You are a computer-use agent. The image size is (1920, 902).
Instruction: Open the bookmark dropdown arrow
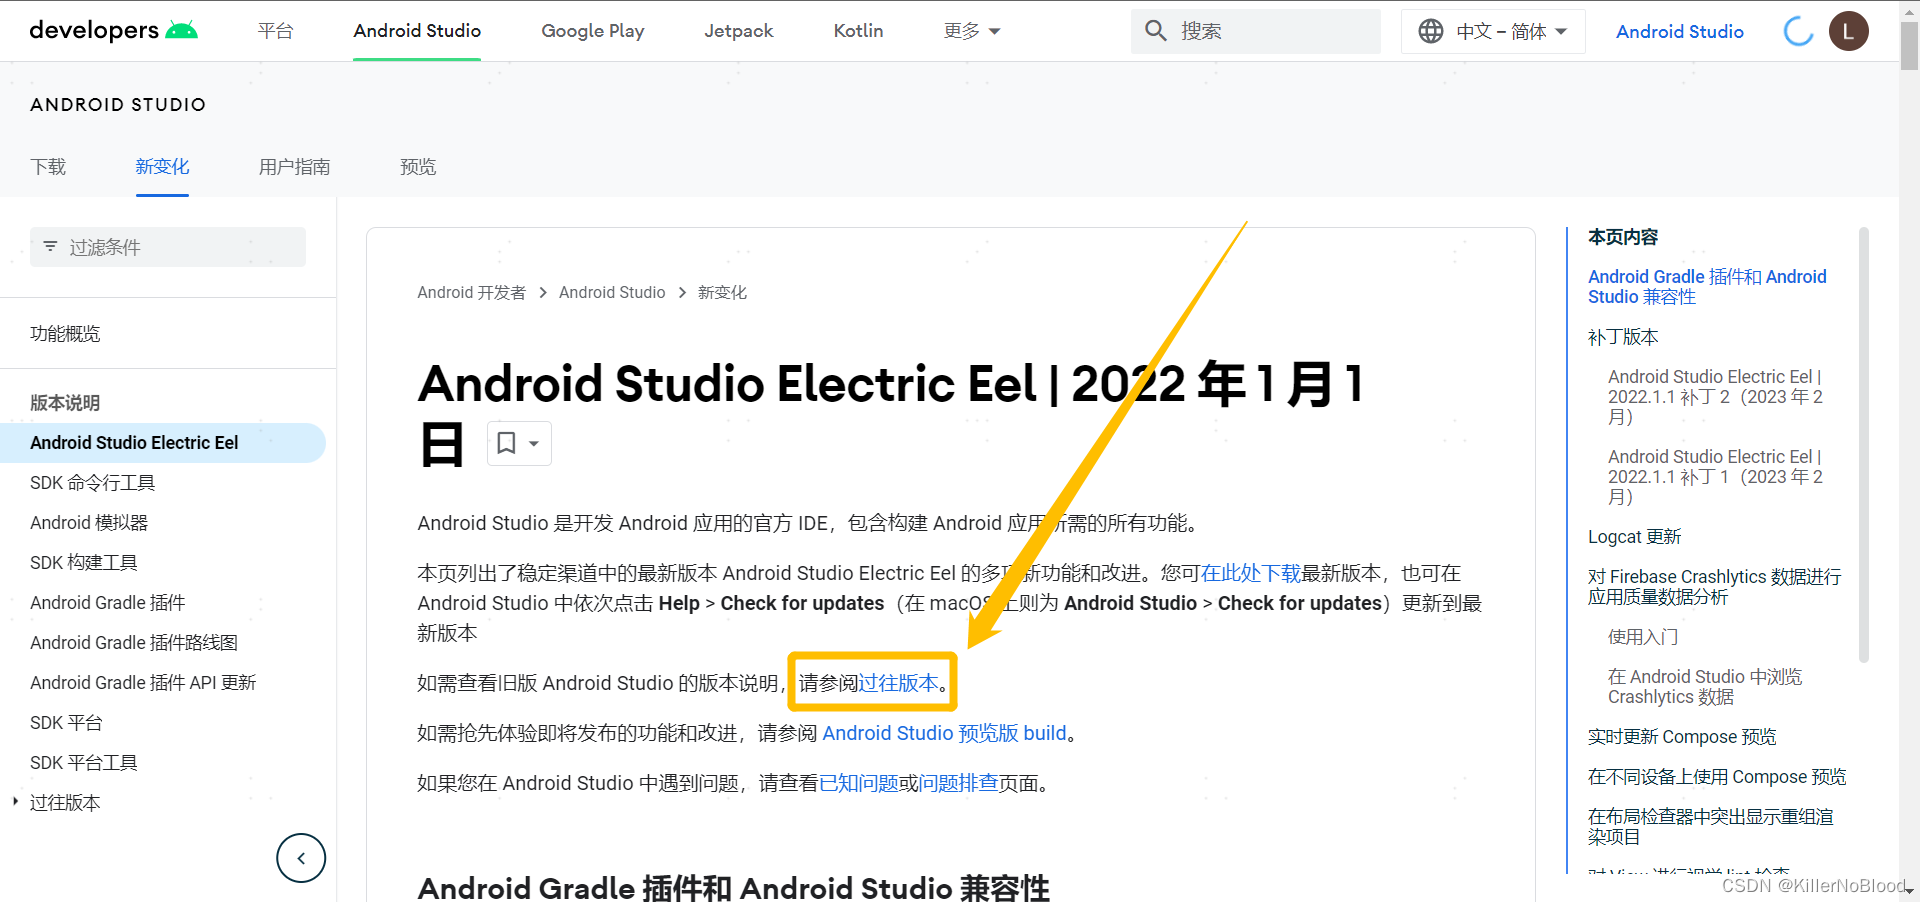534,444
